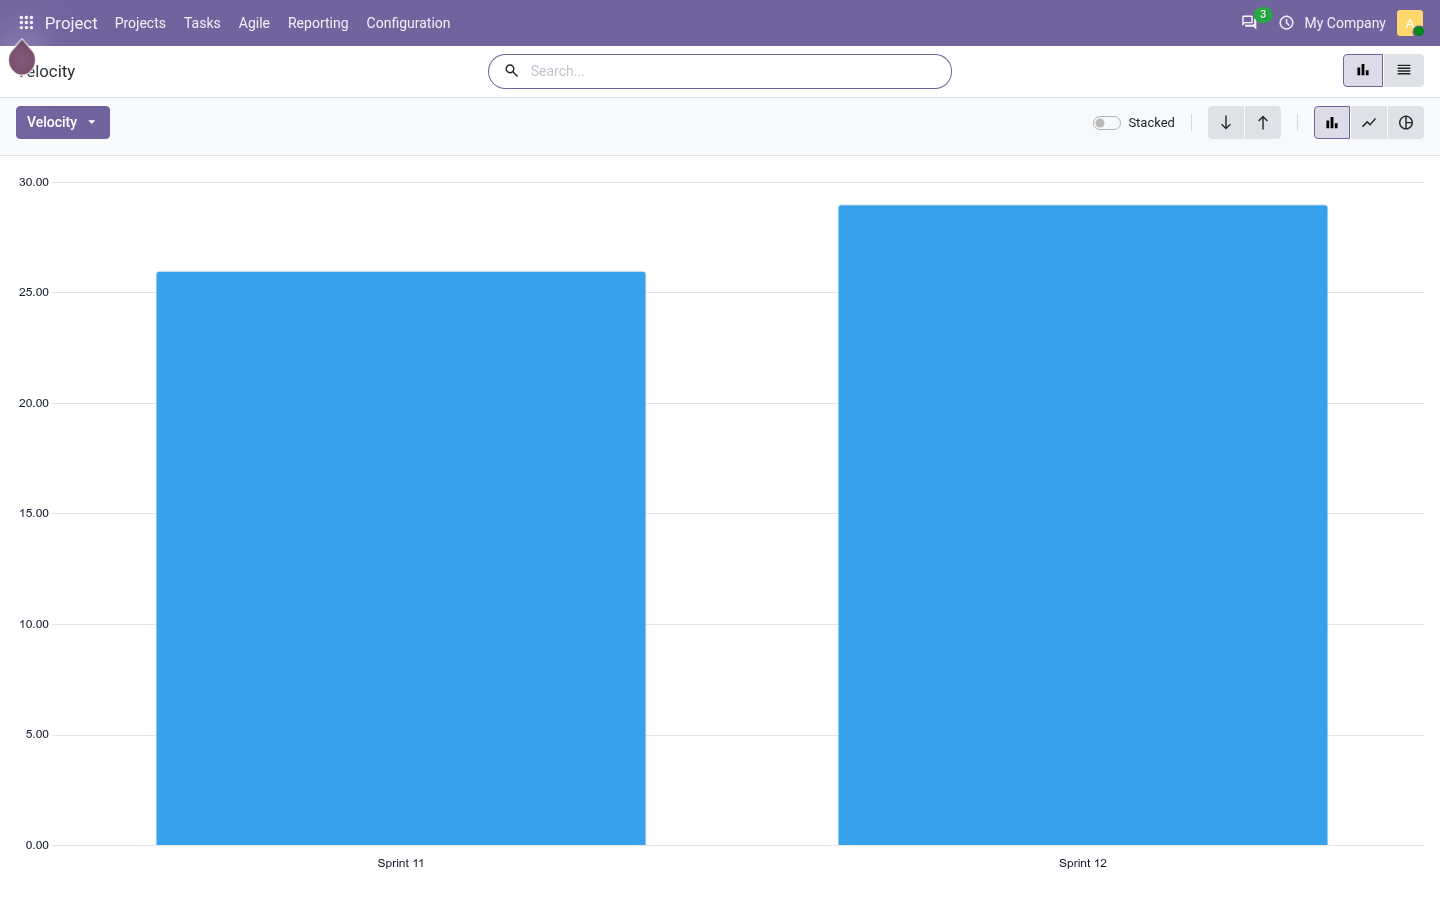Click the 30.00 axis value
The image size is (1440, 900).
coord(34,182)
